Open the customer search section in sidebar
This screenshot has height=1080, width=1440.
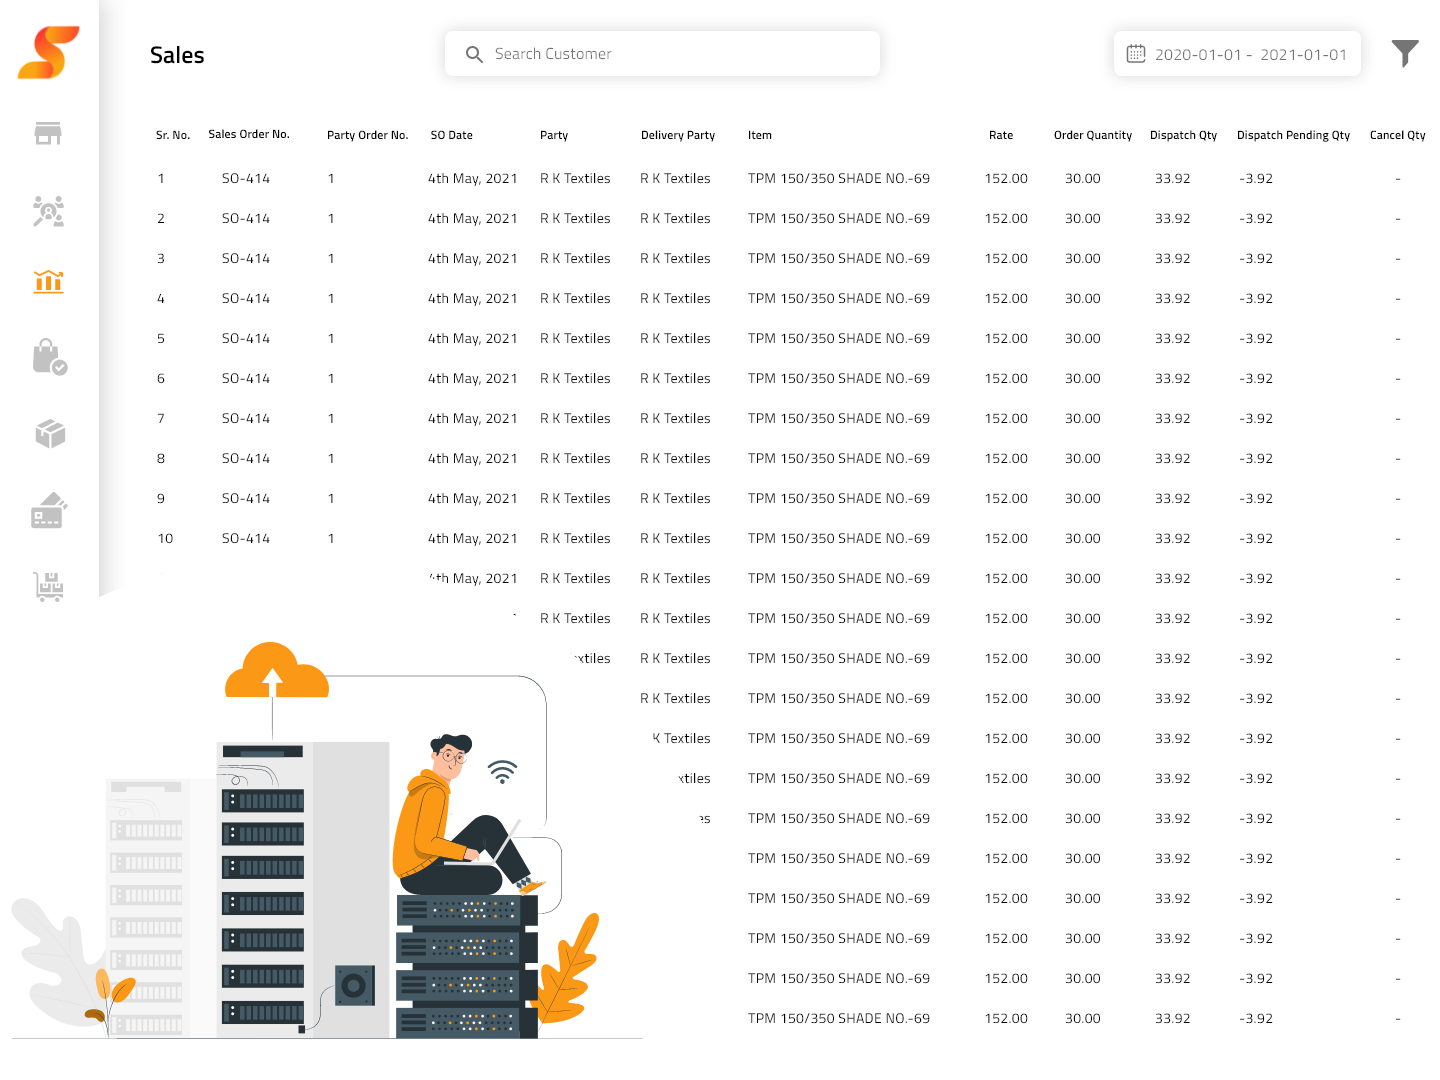(x=49, y=211)
